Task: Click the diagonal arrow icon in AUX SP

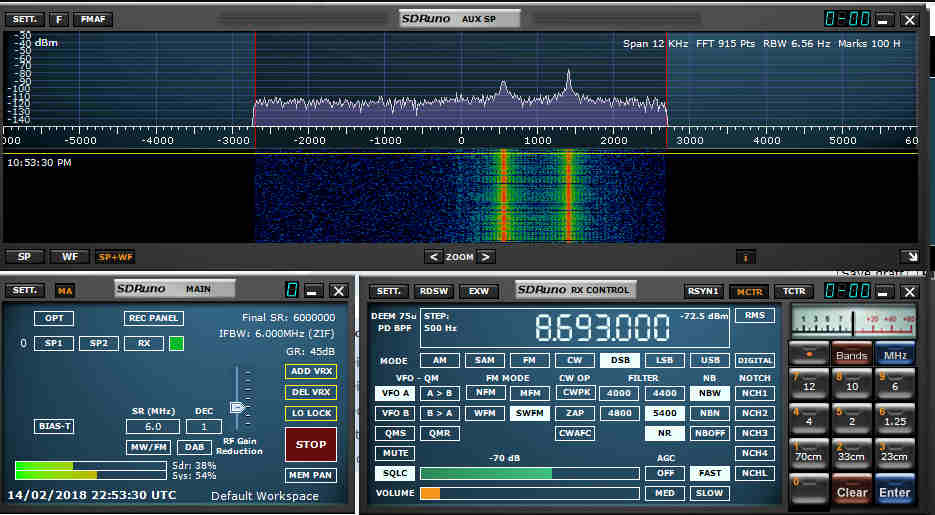Action: pyautogui.click(x=911, y=256)
